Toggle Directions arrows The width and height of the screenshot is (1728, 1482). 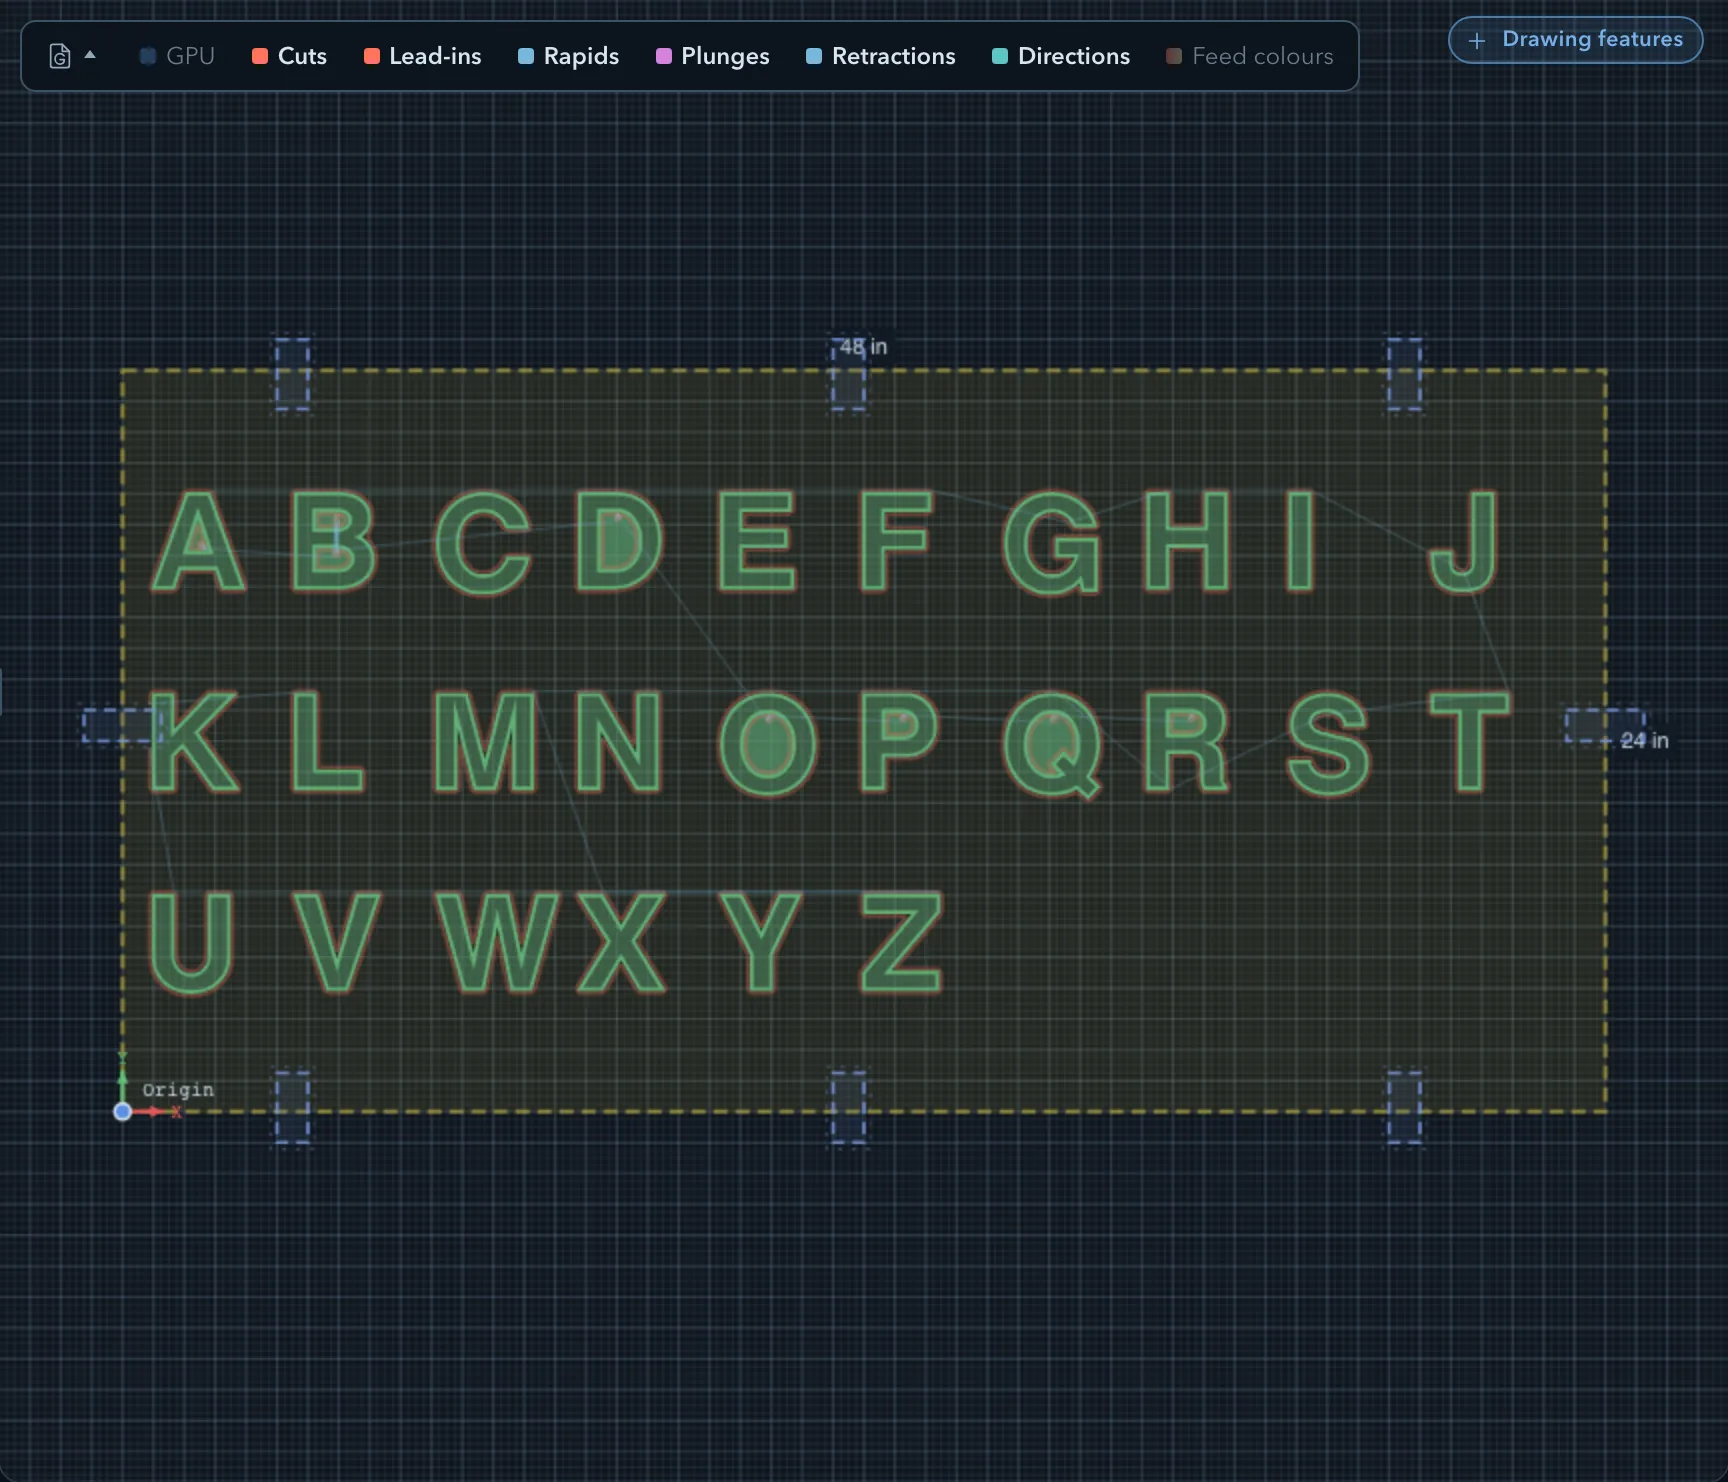[1061, 56]
